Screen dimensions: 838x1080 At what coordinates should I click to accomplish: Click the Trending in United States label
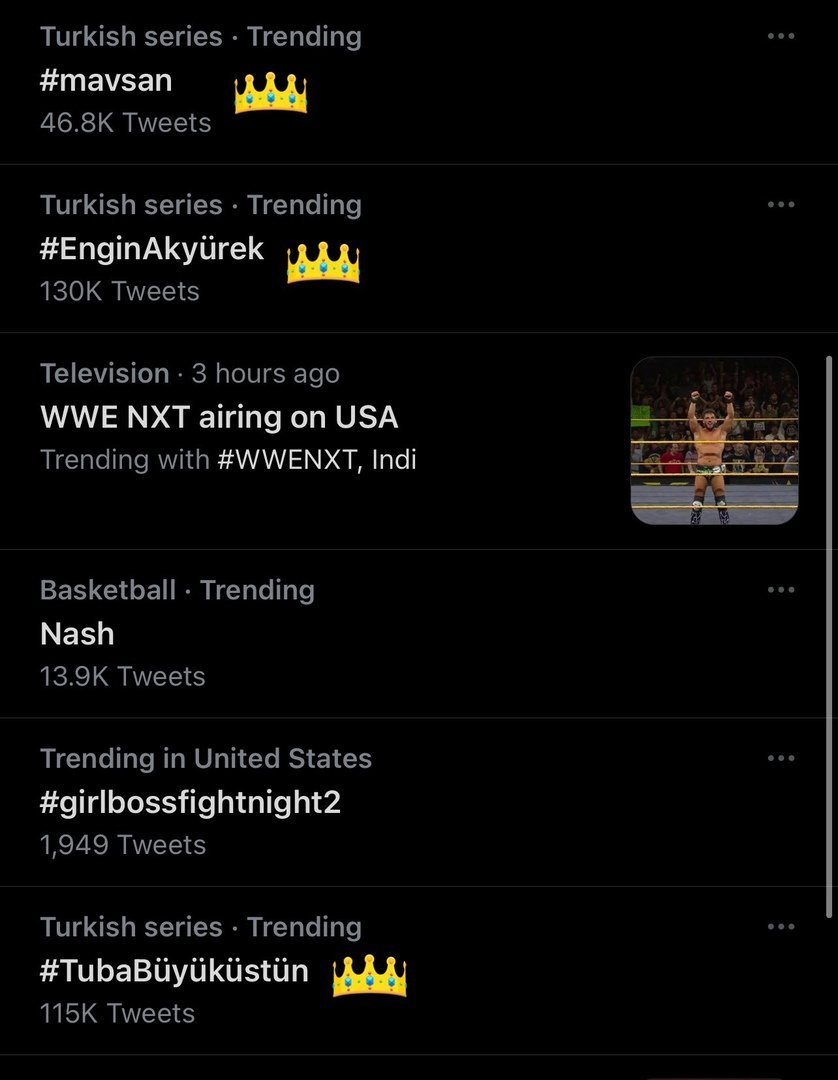205,759
